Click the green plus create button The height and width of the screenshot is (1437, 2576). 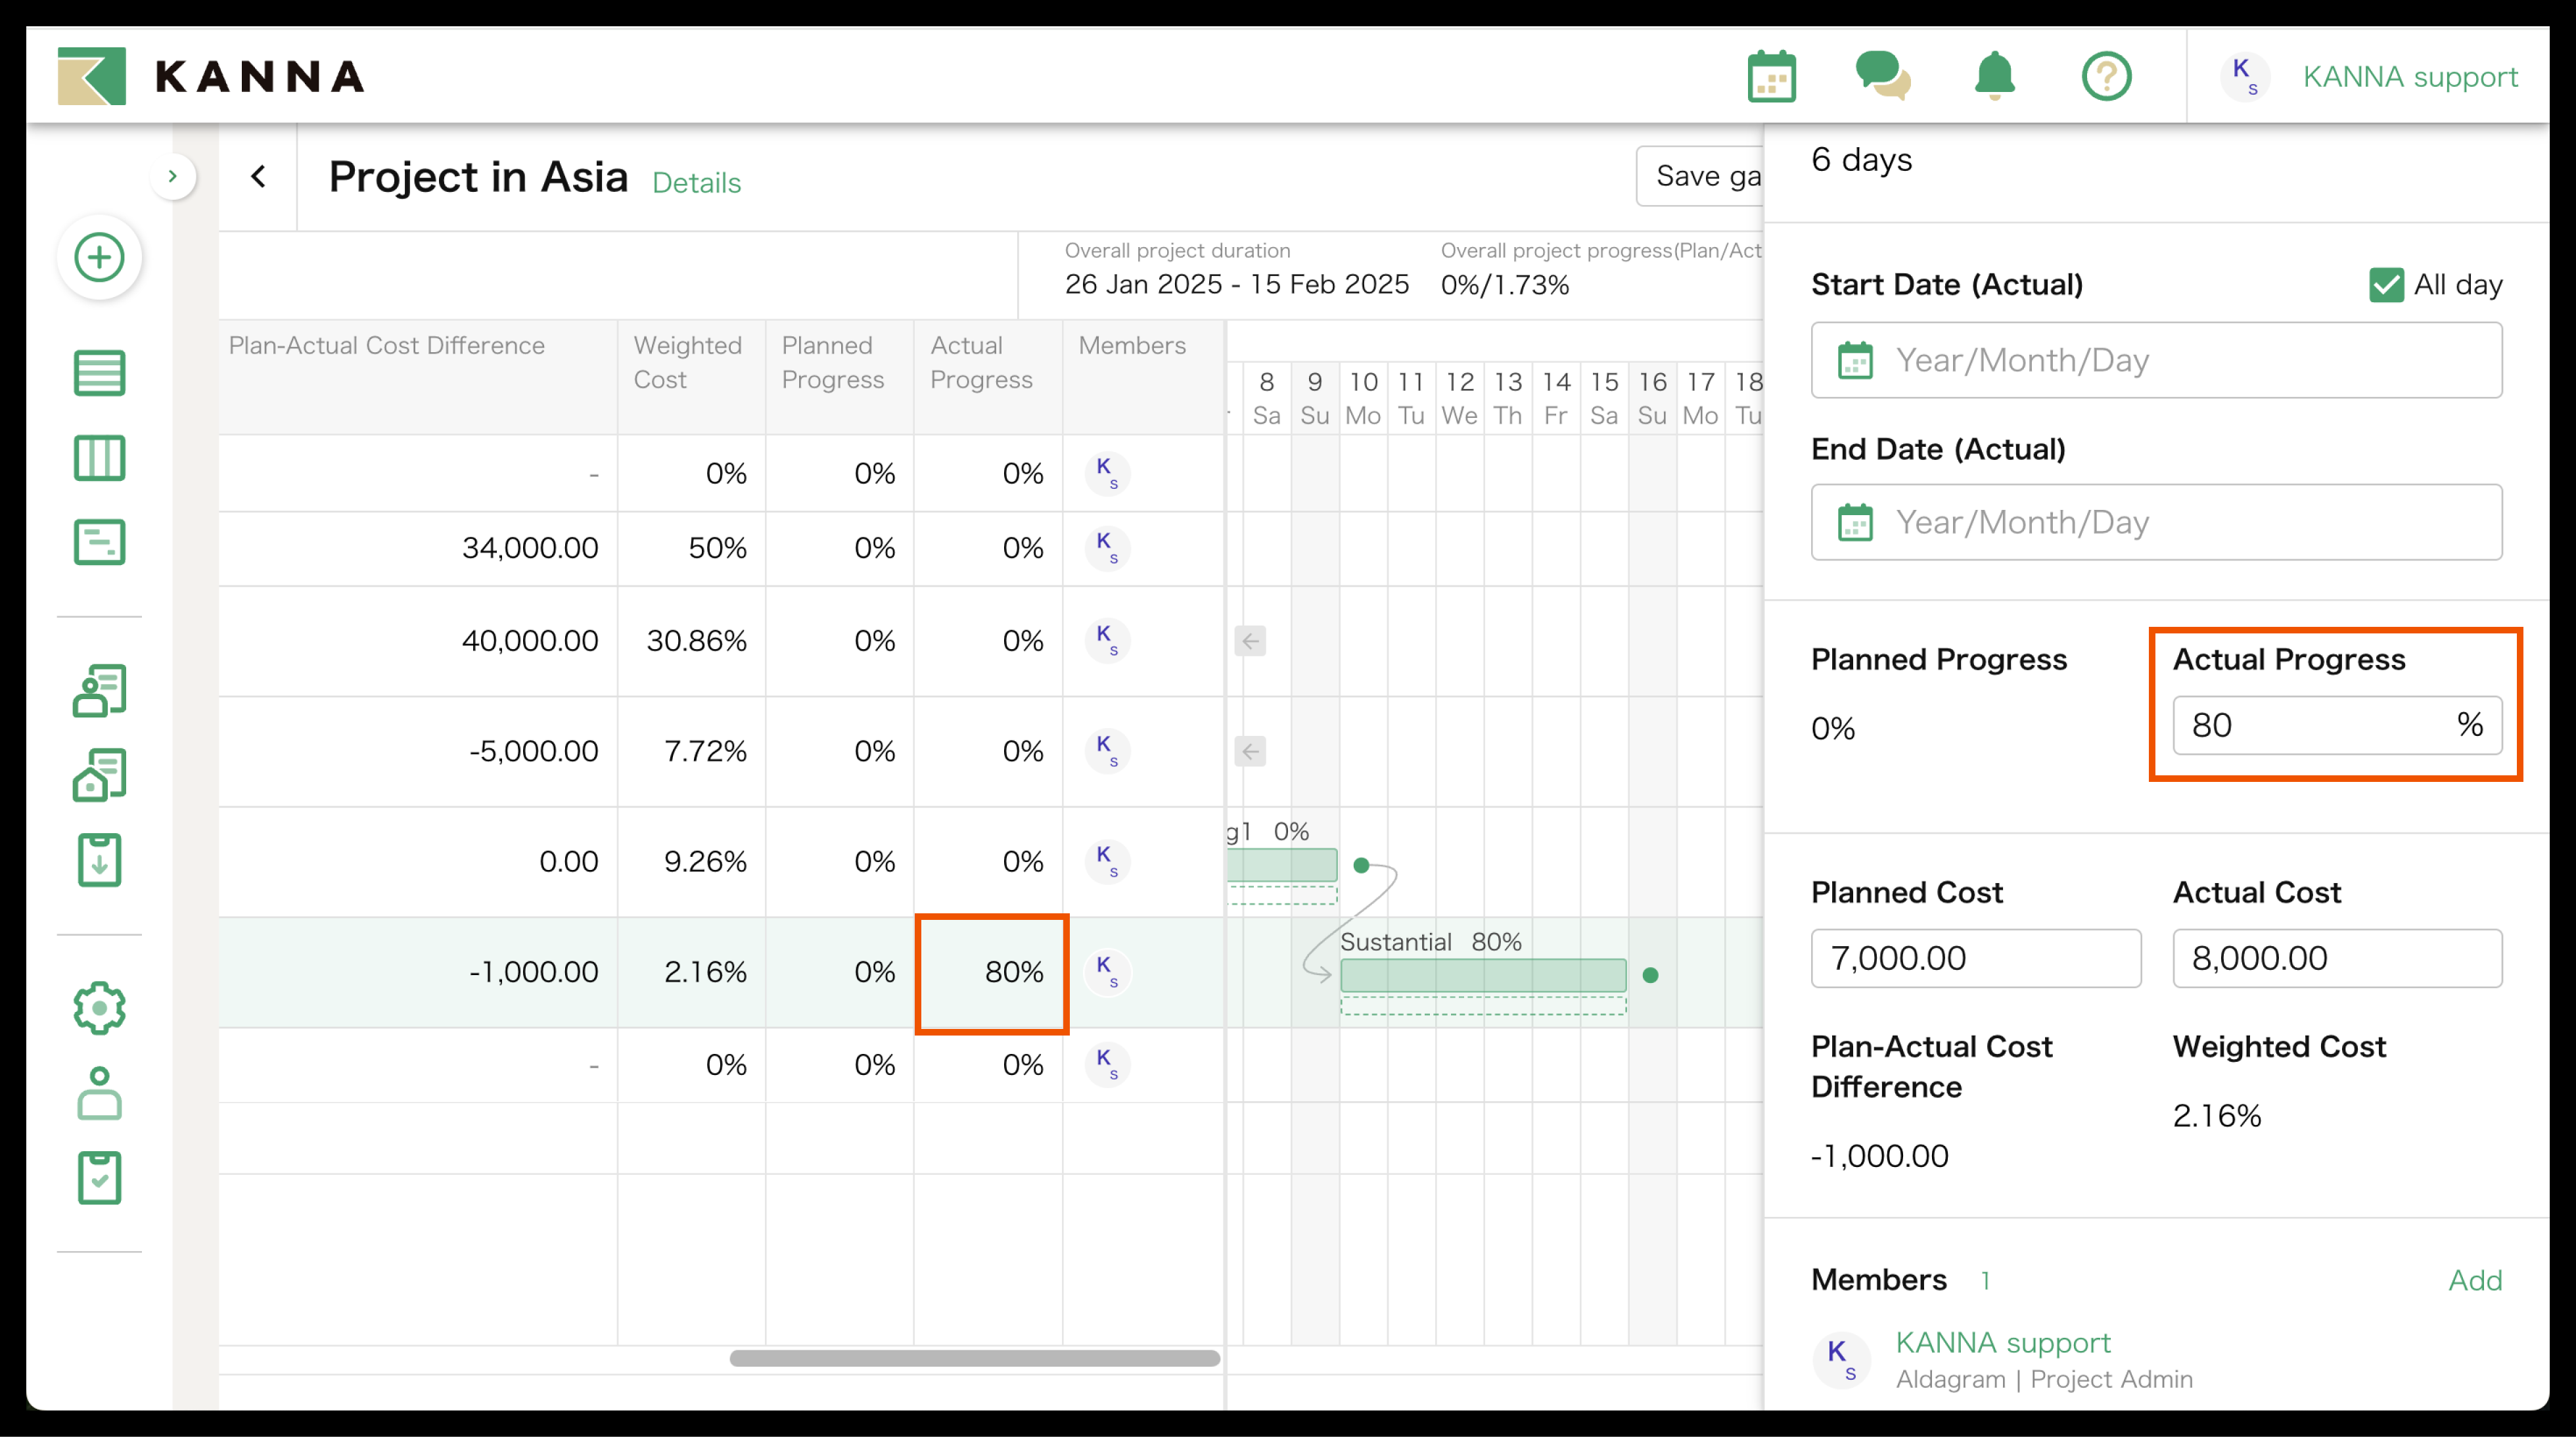99,258
